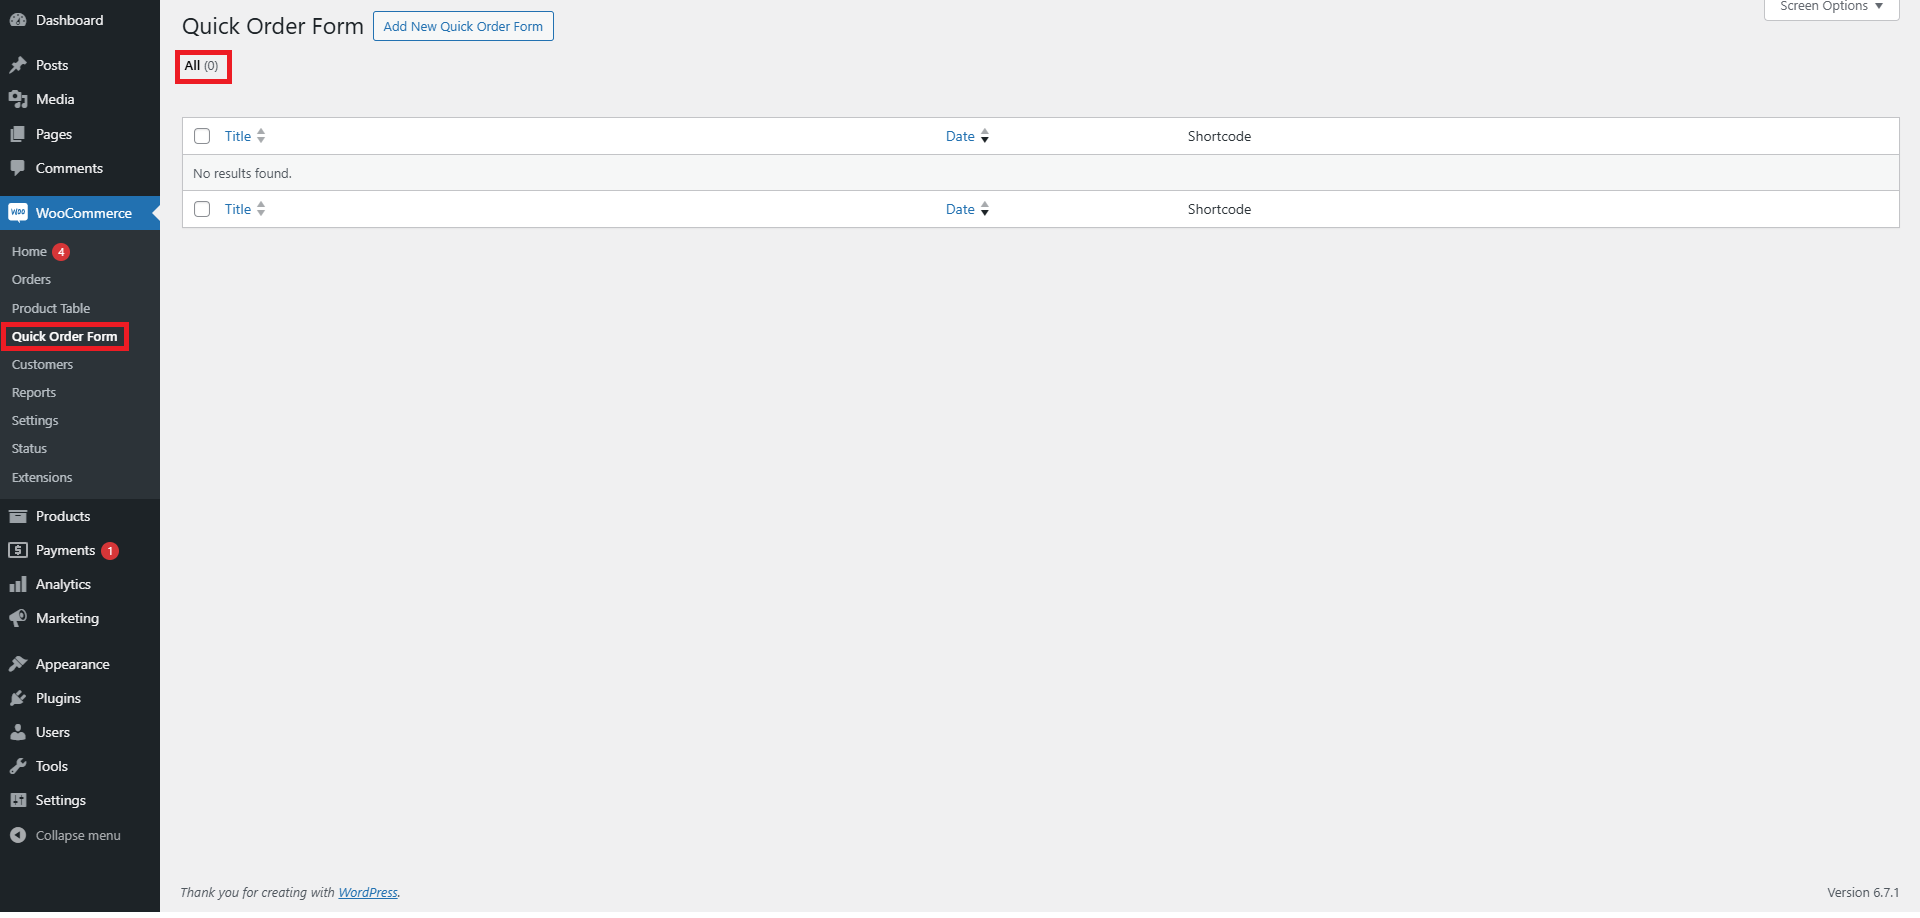Click the Analytics bar chart icon
This screenshot has width=1920, height=918.
click(18, 584)
